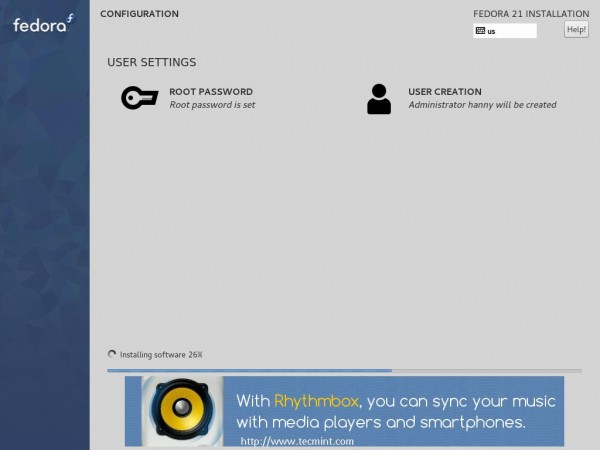Image resolution: width=600 pixels, height=450 pixels.
Task: Click the FEDORA 21 INSTALLATION title
Action: [x=531, y=14]
